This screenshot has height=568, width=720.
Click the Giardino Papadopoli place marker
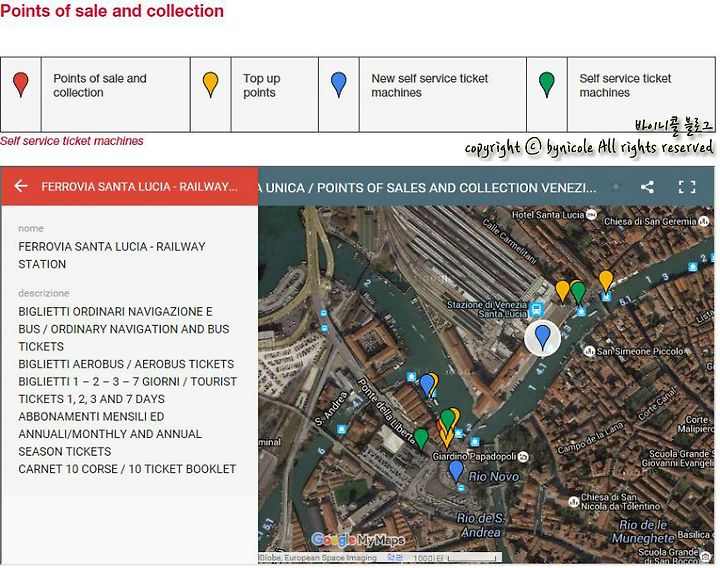coord(523,456)
